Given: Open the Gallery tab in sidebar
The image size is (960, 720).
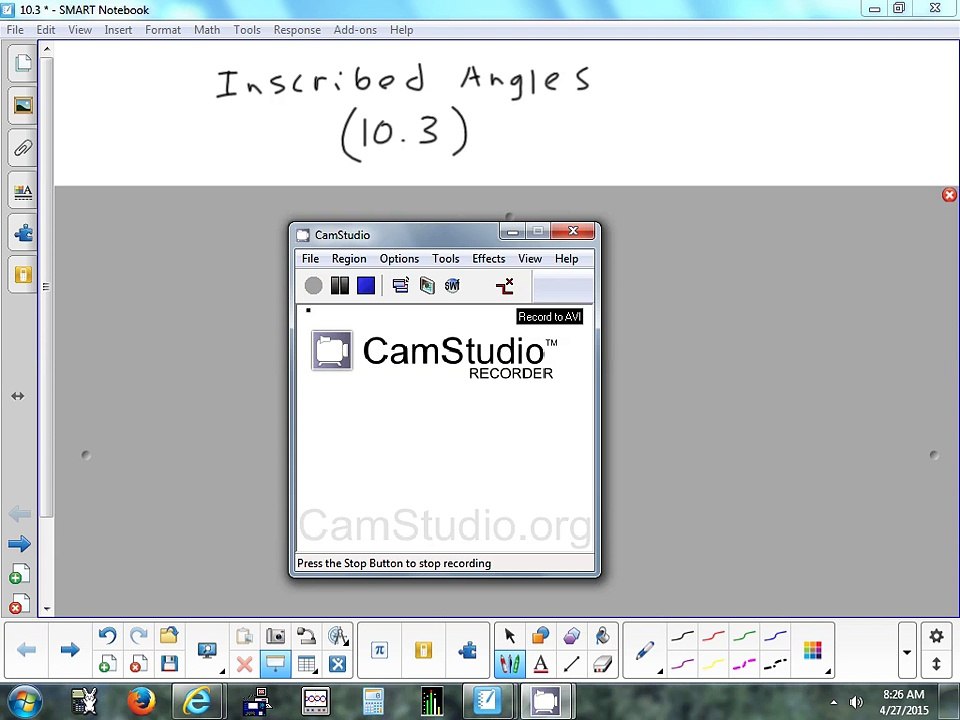Looking at the screenshot, I should click(23, 105).
